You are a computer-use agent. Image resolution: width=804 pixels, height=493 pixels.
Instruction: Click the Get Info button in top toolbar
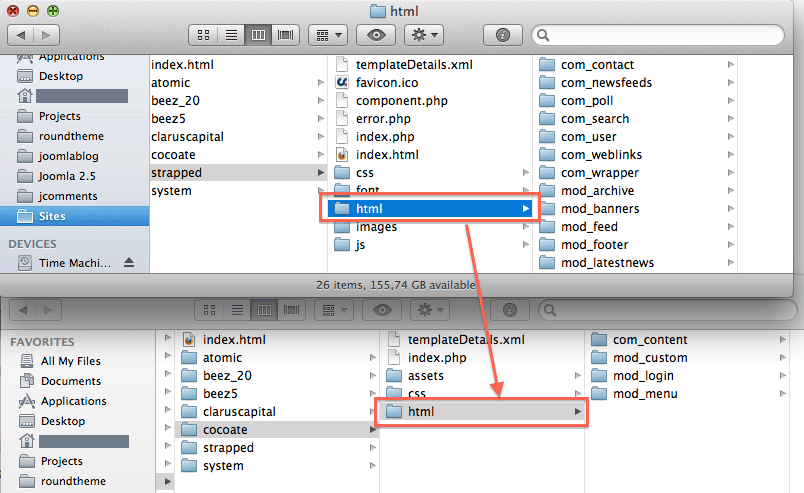pos(502,35)
